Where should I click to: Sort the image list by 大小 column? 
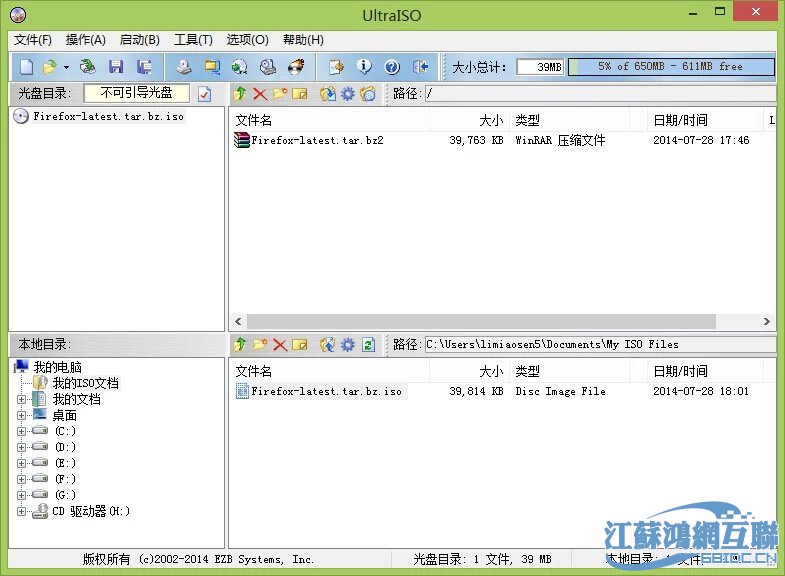click(x=469, y=121)
